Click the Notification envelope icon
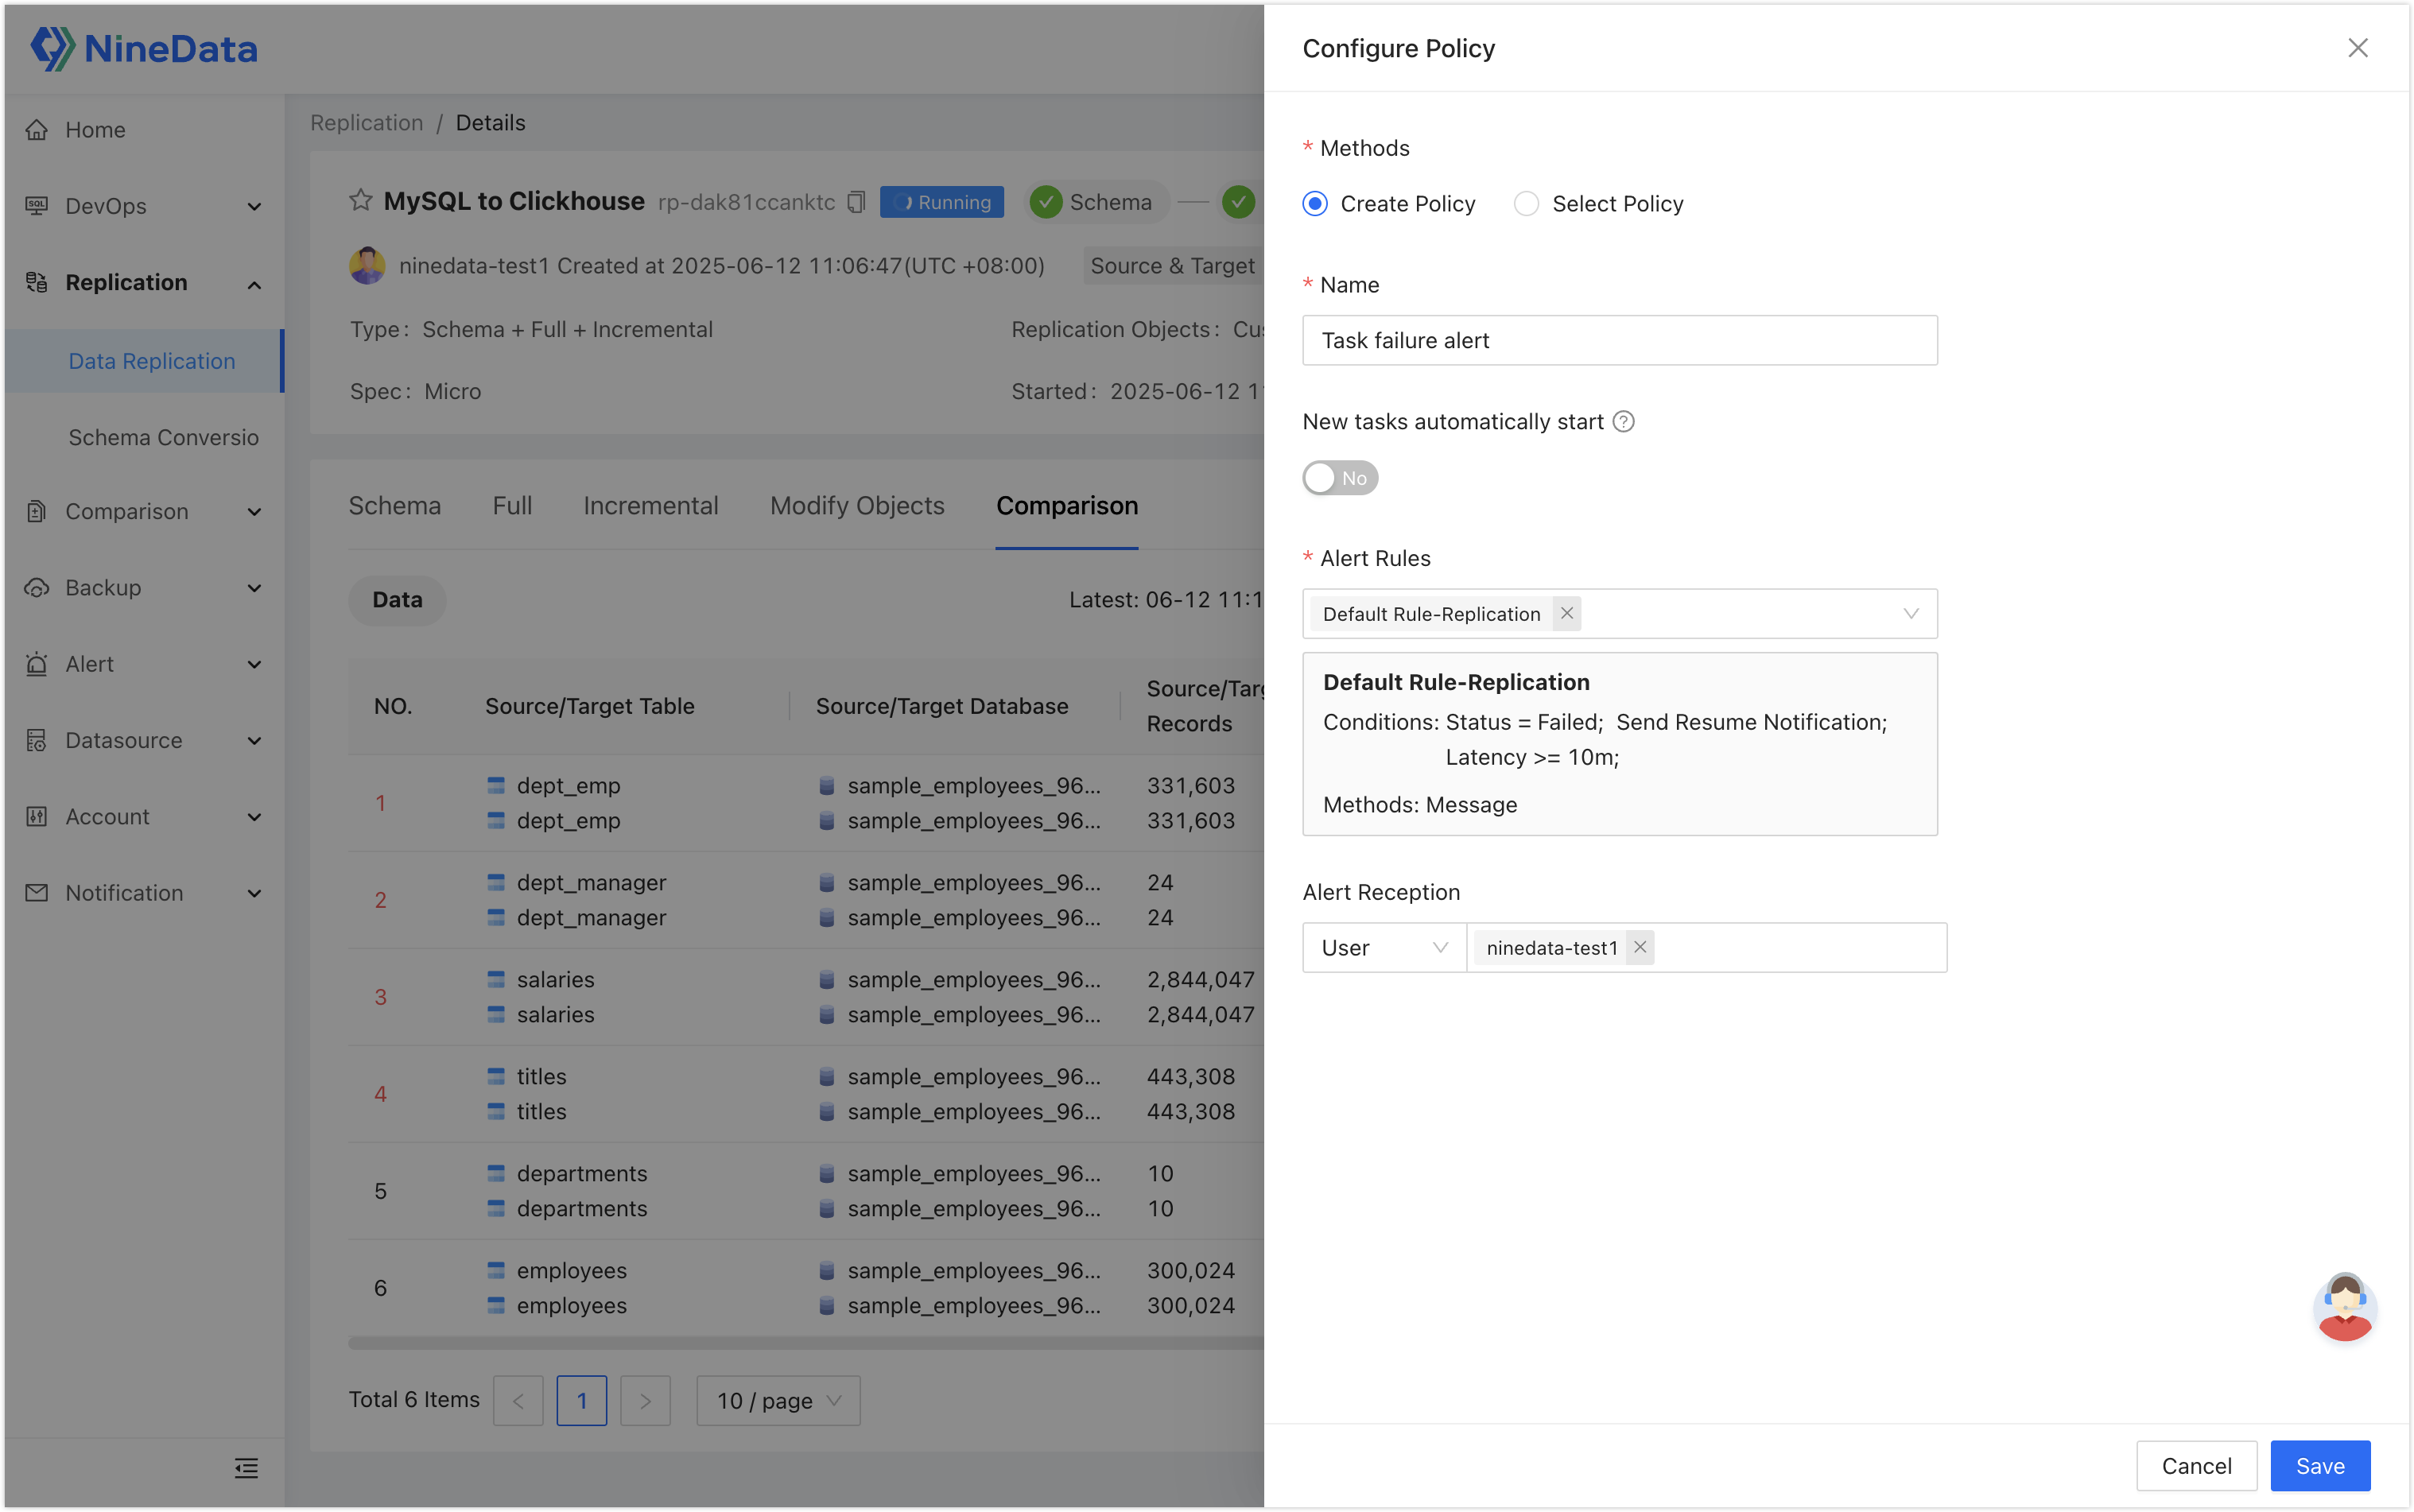The height and width of the screenshot is (1512, 2414). pyautogui.click(x=37, y=893)
